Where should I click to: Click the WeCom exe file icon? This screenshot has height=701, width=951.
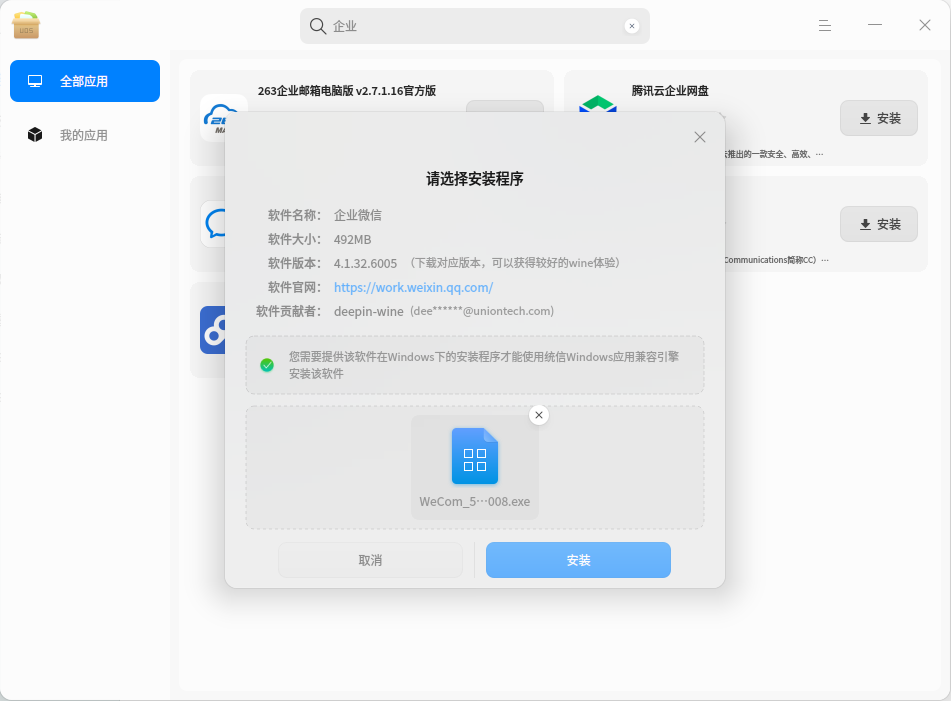(475, 456)
